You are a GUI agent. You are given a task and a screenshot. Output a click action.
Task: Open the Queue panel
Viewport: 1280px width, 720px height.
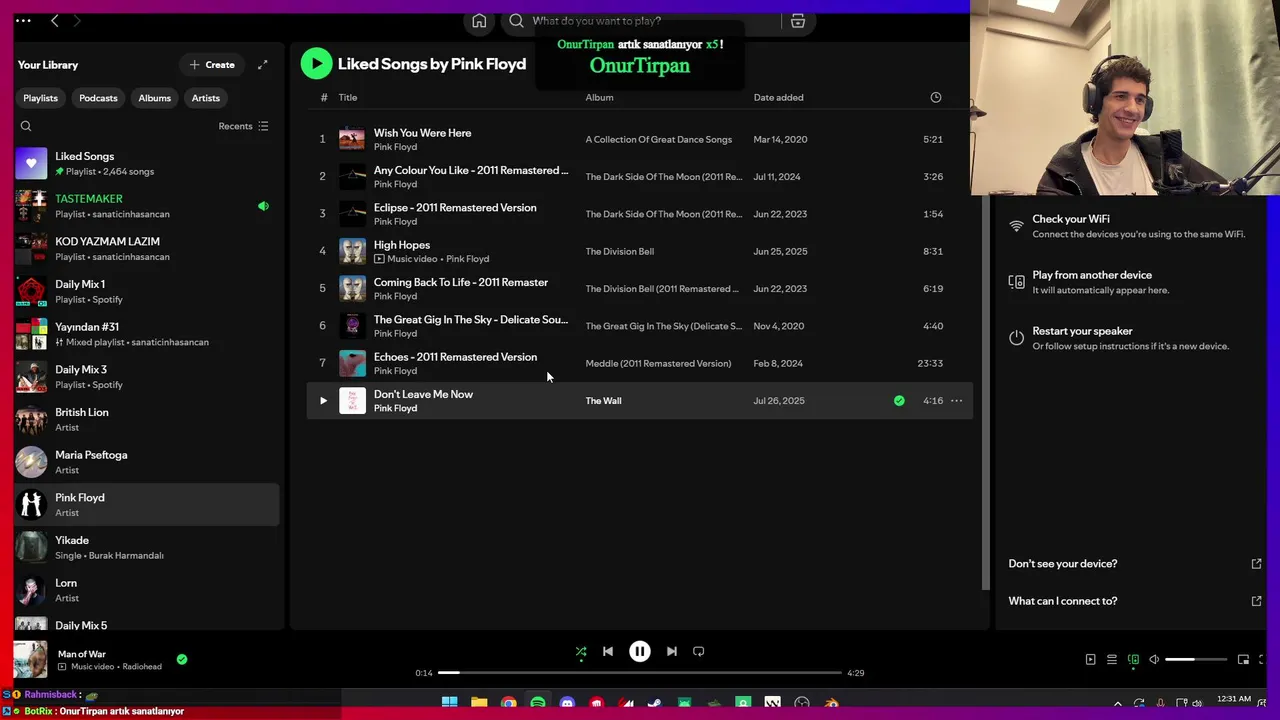[1112, 660]
